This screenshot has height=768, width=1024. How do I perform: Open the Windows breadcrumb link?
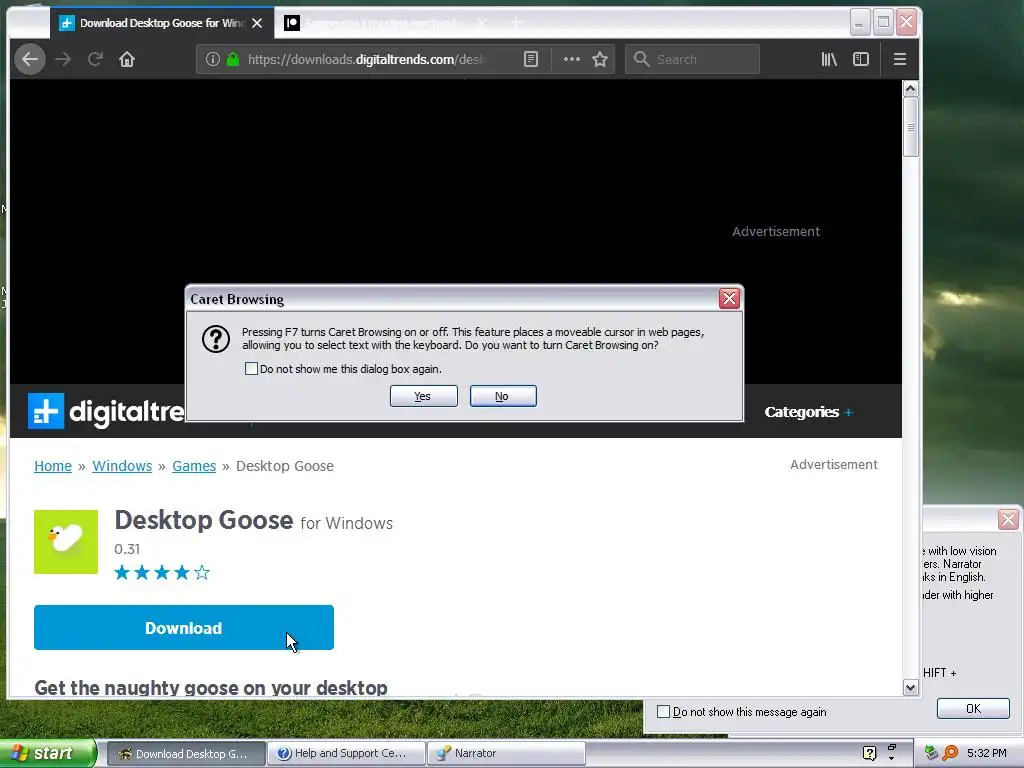(122, 466)
